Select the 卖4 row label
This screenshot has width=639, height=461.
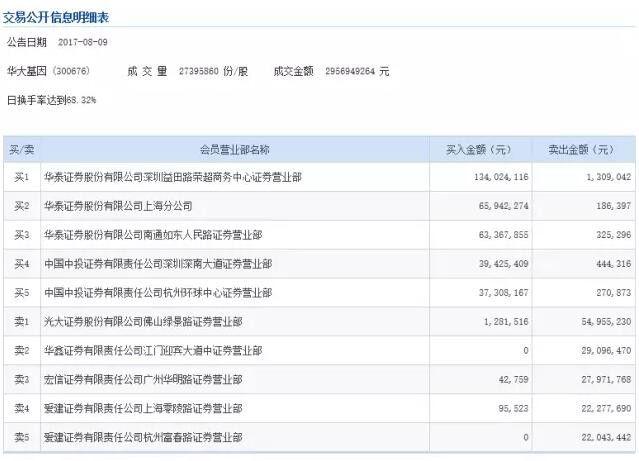22,408
